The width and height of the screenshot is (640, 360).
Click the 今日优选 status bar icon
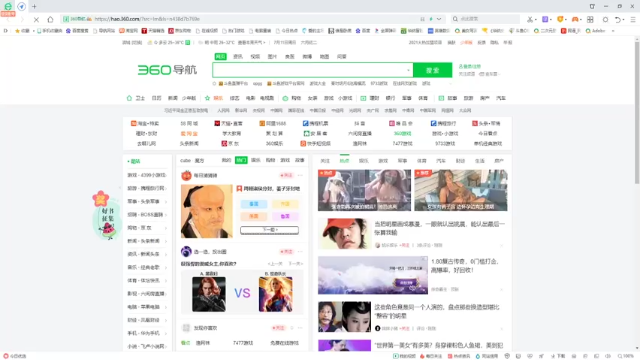[6, 356]
